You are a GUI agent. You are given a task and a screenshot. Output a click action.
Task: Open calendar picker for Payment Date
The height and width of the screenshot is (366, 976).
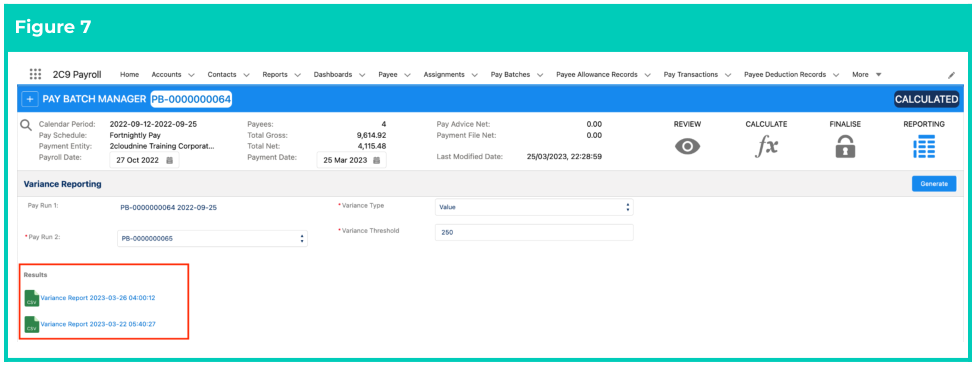pyautogui.click(x=376, y=160)
